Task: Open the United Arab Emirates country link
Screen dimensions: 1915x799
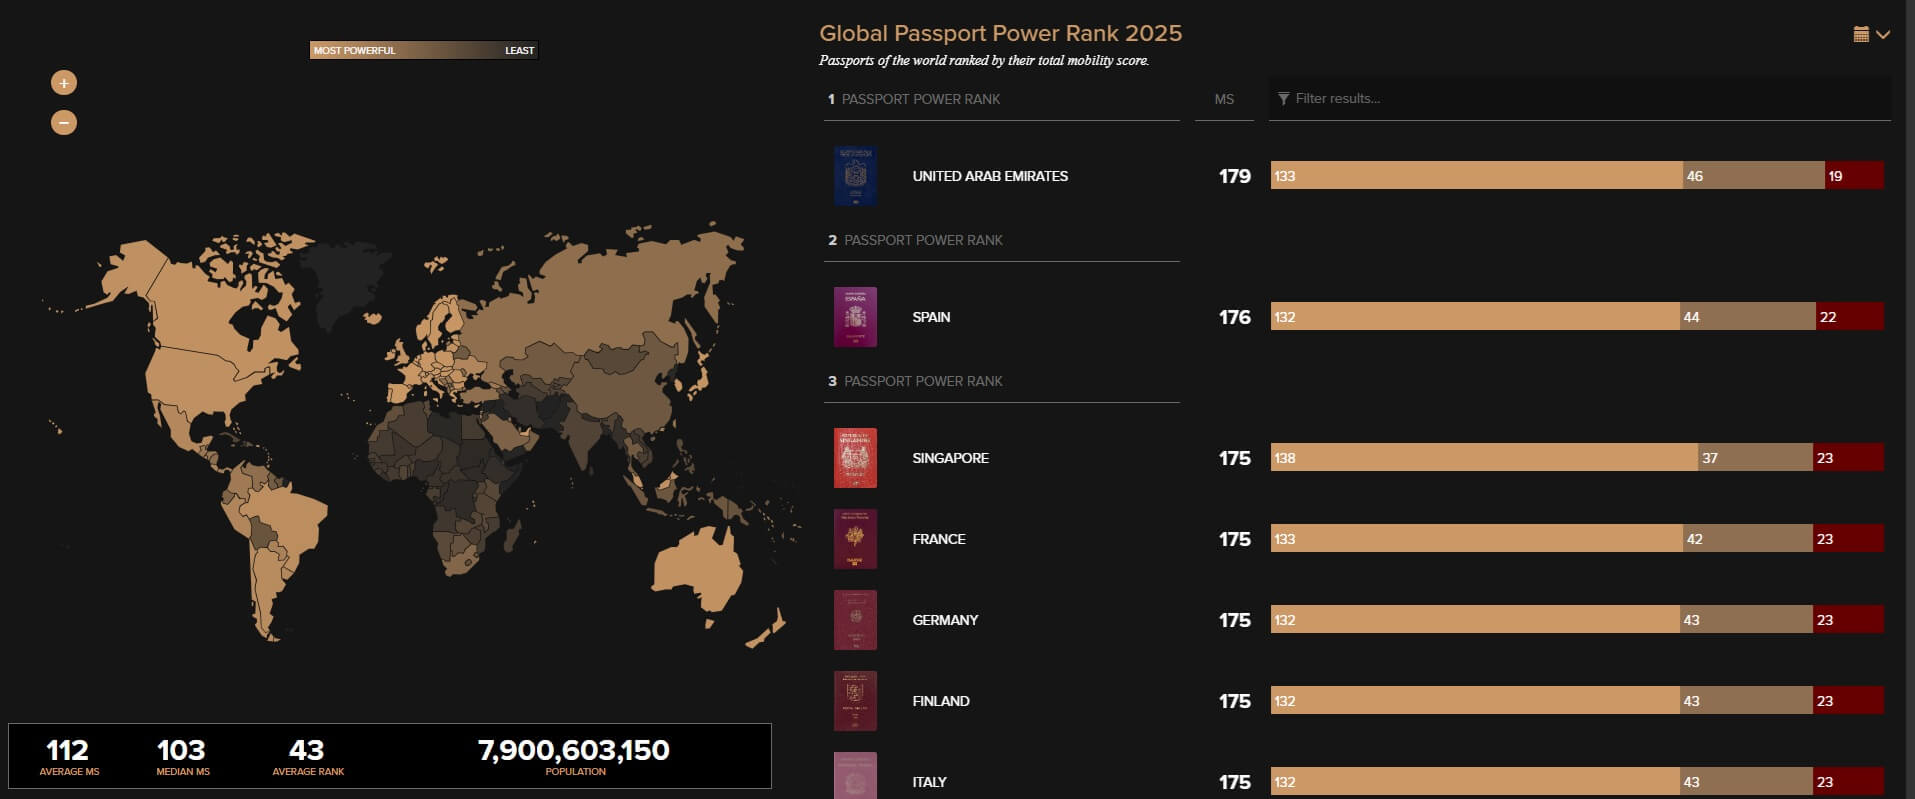Action: (989, 176)
